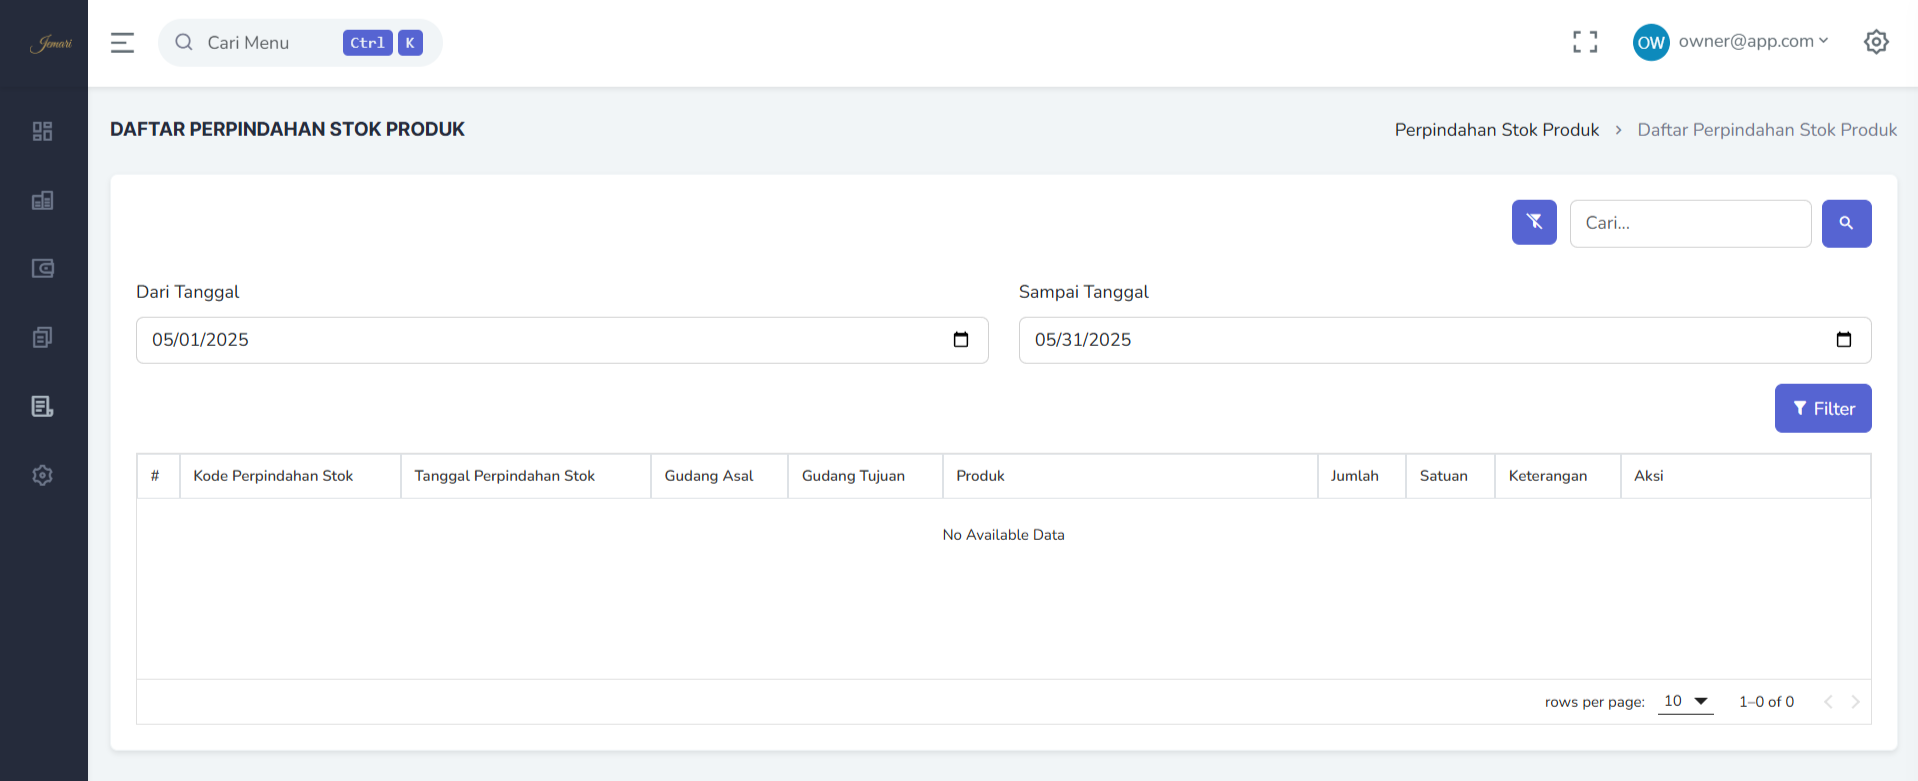Open the rows per page dropdown
Image resolution: width=1918 pixels, height=781 pixels.
coord(1685,702)
